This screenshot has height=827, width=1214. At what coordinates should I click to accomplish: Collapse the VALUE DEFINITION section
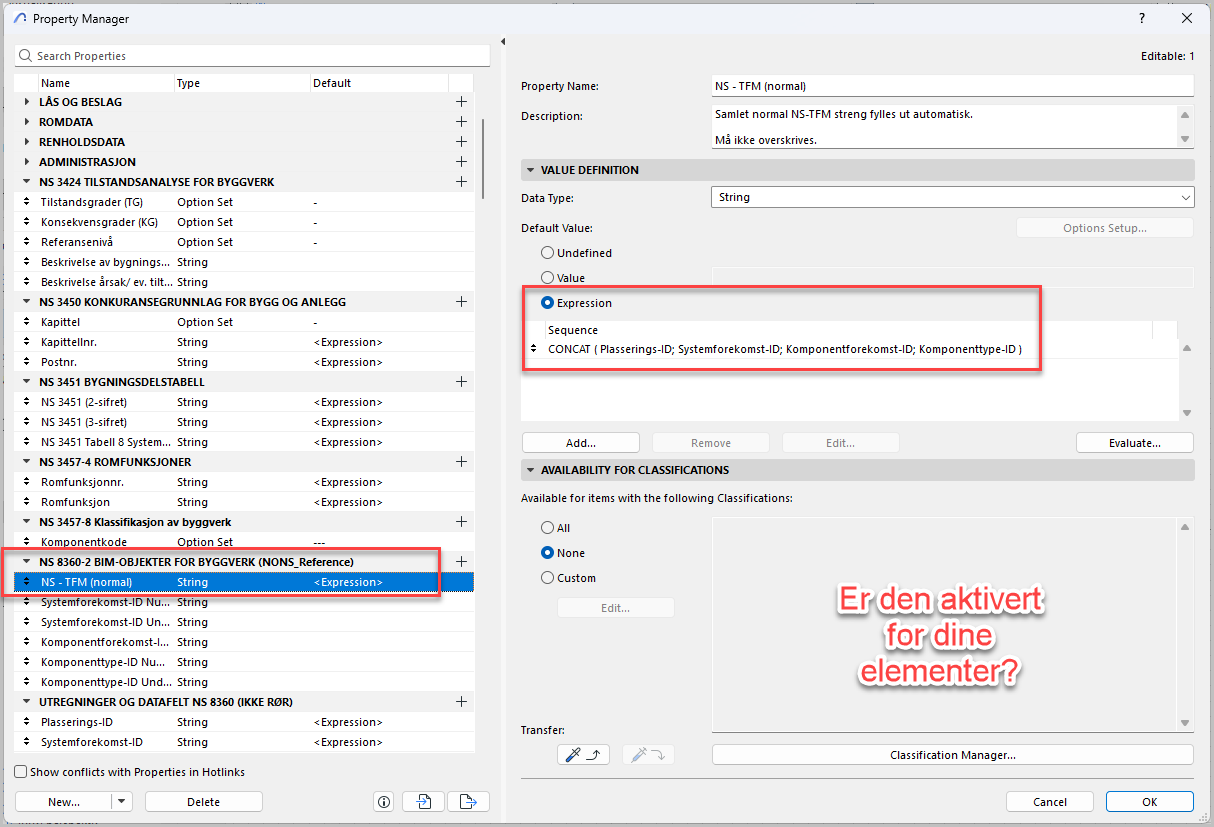click(529, 170)
